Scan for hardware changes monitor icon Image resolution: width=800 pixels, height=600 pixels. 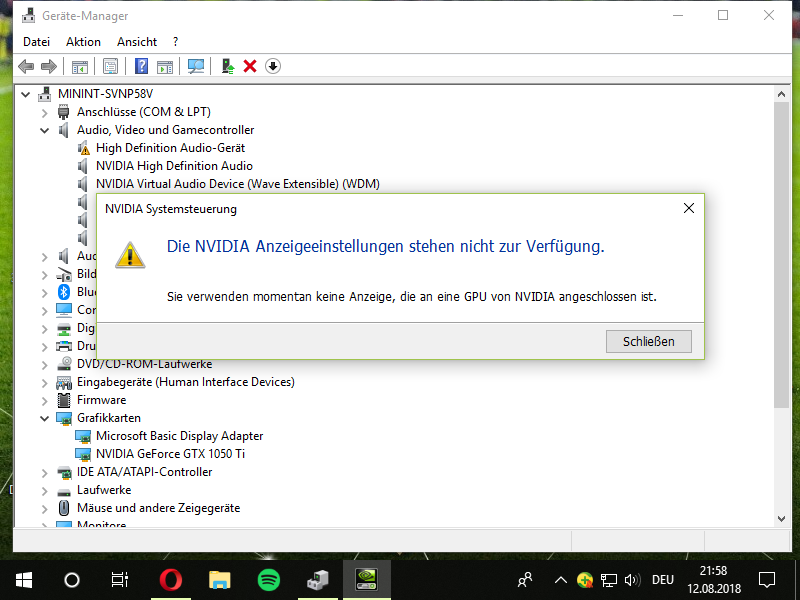click(195, 66)
